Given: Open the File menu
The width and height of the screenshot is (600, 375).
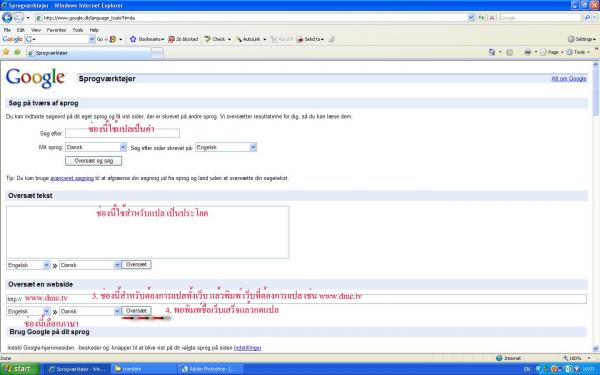Looking at the screenshot, I should (7, 30).
